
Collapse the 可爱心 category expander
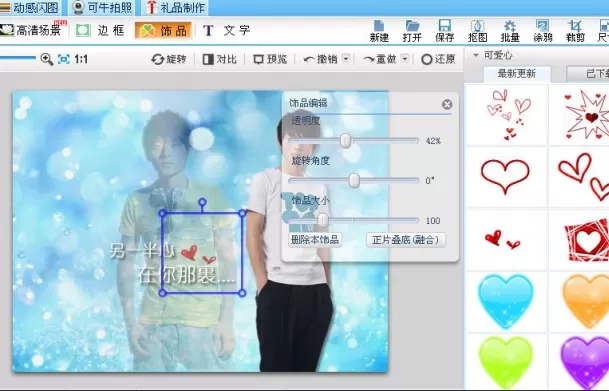pyautogui.click(x=475, y=56)
